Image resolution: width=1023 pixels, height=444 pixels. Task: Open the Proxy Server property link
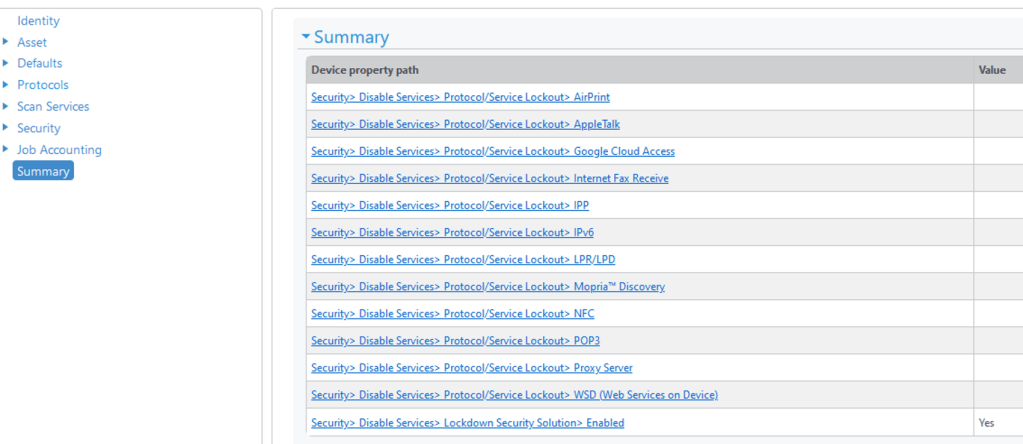pos(471,368)
